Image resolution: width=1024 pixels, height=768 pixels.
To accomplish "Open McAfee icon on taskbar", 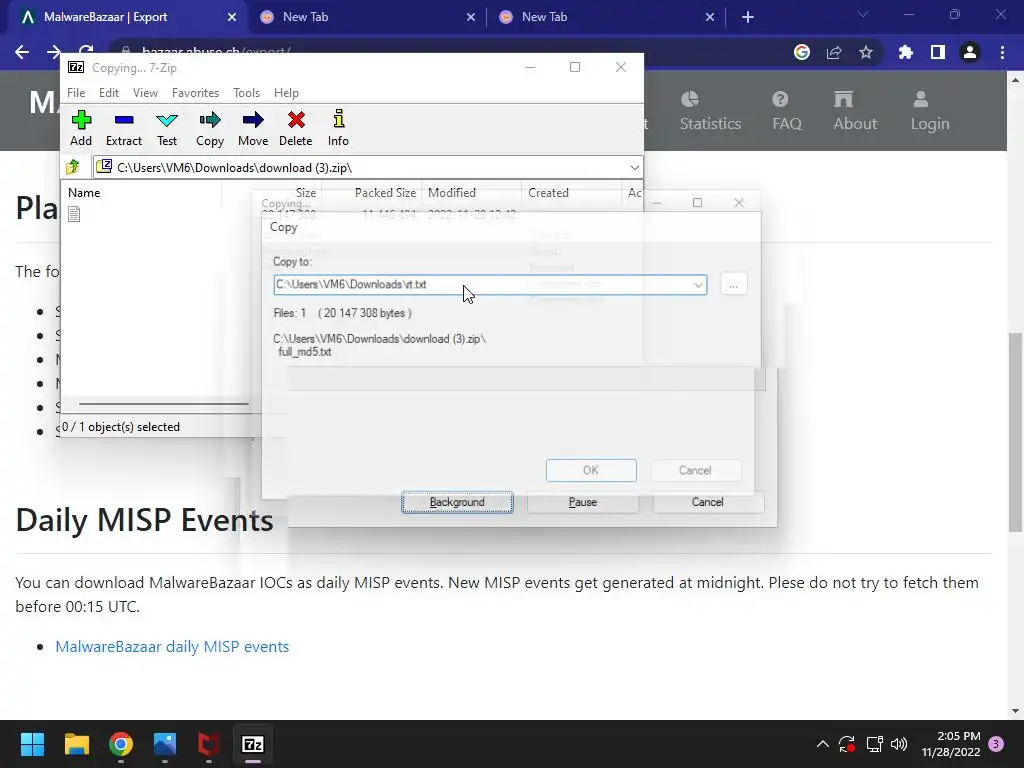I will point(209,744).
